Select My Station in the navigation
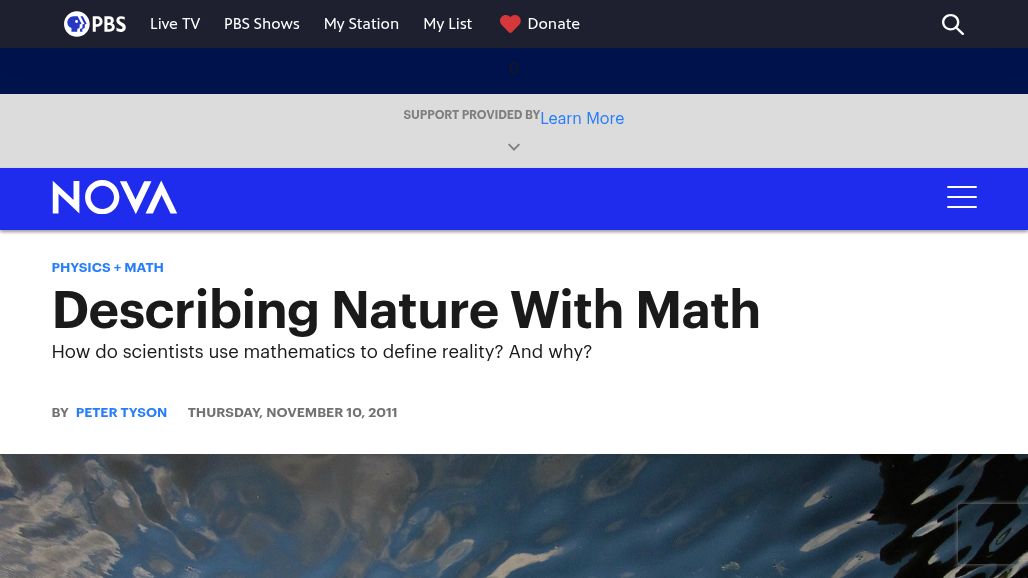Image resolution: width=1028 pixels, height=578 pixels. [x=361, y=24]
